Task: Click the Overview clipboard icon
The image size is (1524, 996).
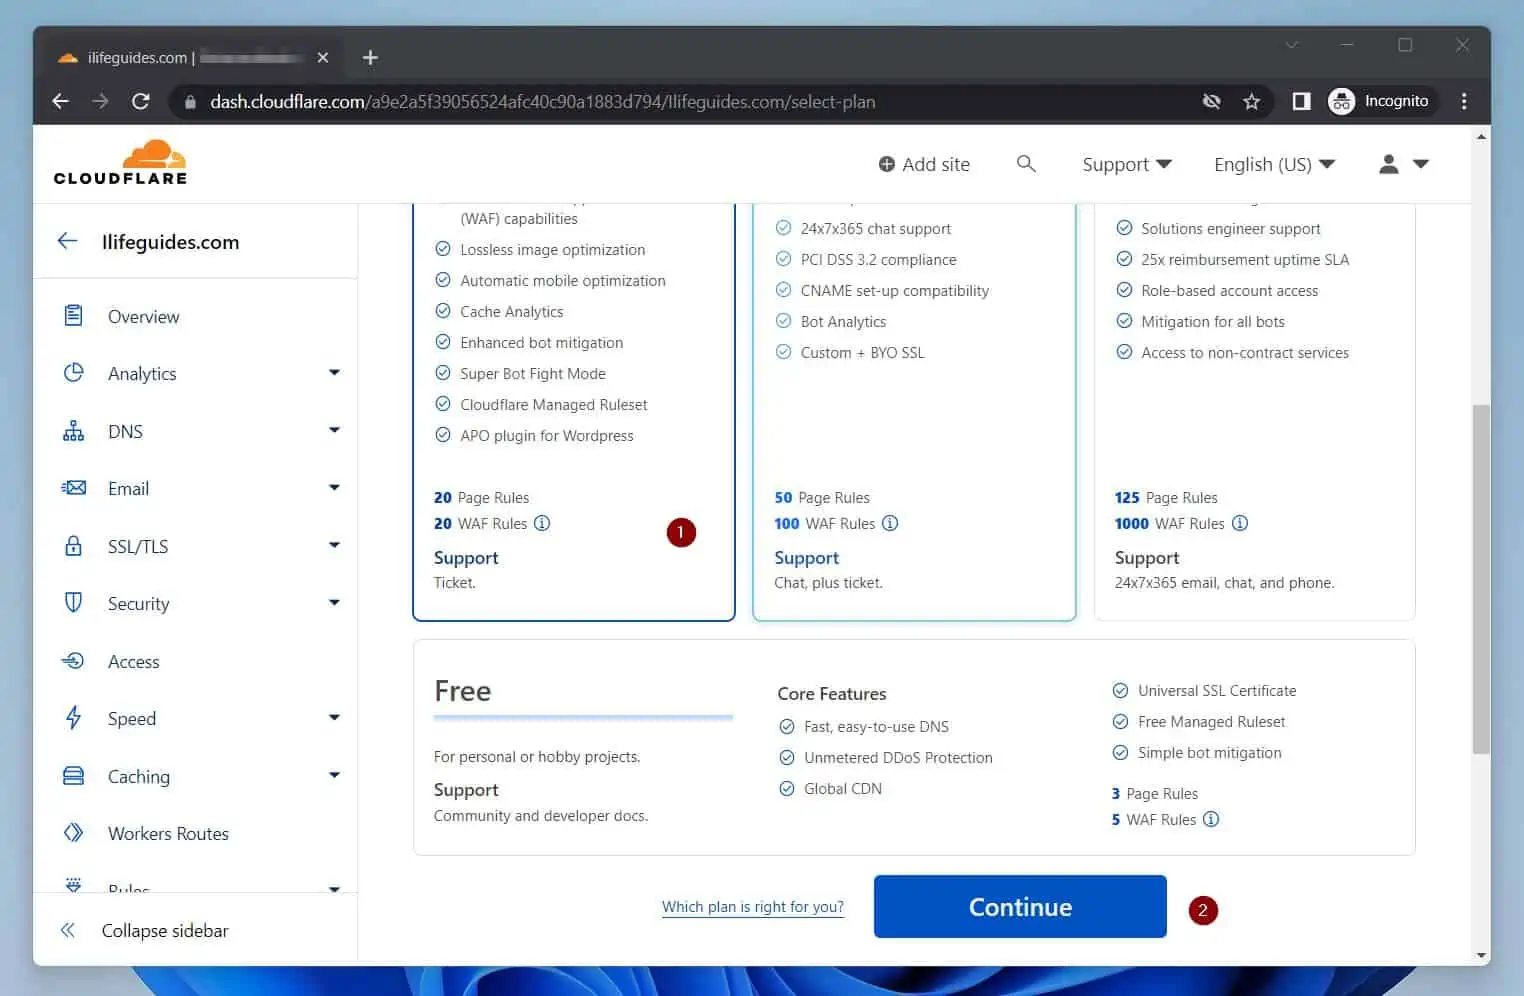Action: coord(73,316)
